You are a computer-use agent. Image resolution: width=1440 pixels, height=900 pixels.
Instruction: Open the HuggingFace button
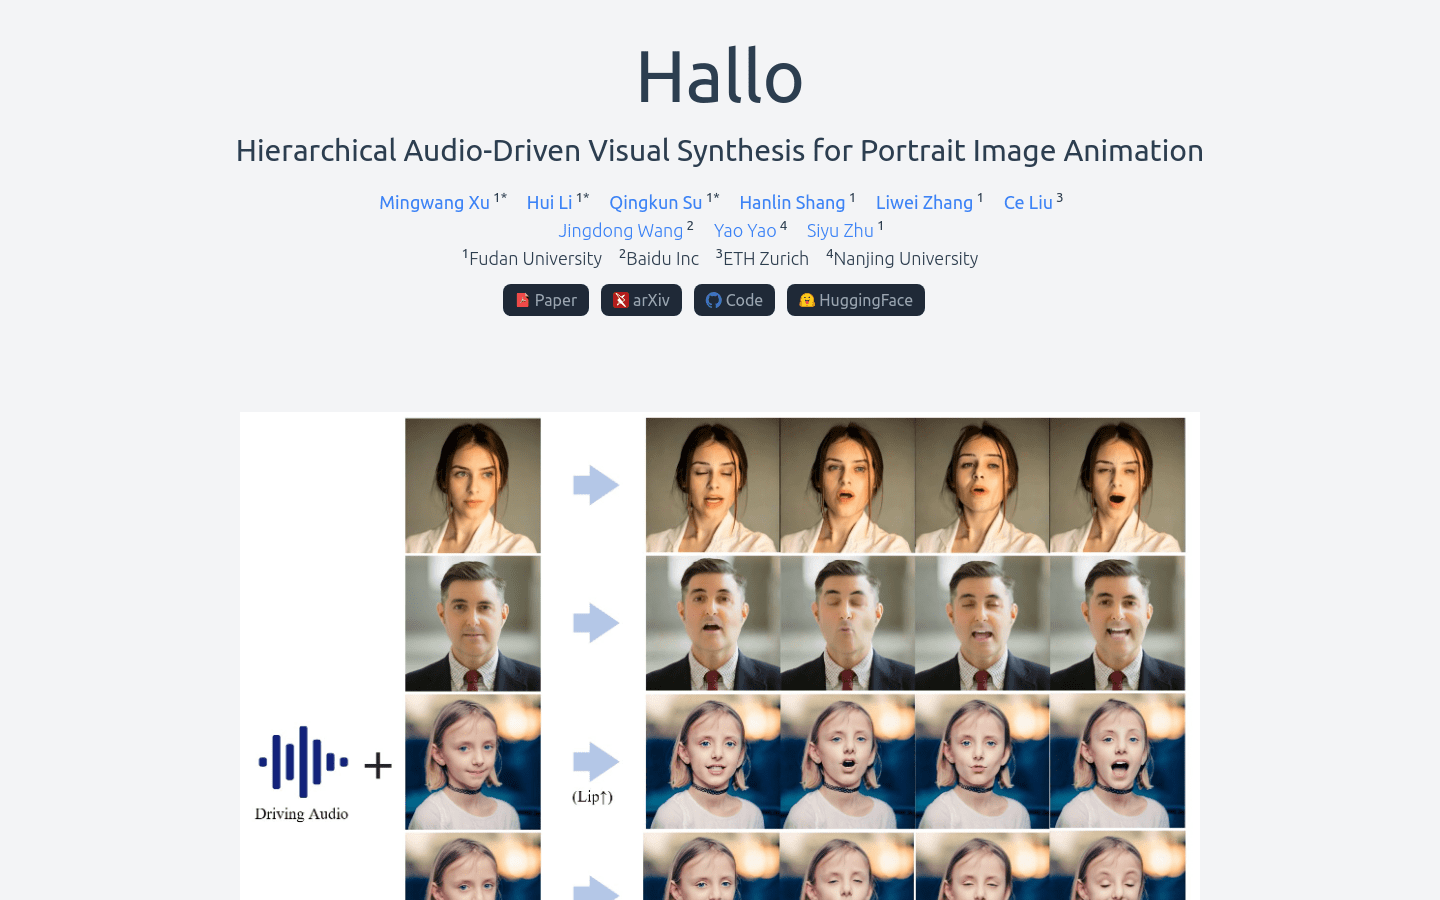pyautogui.click(x=856, y=300)
